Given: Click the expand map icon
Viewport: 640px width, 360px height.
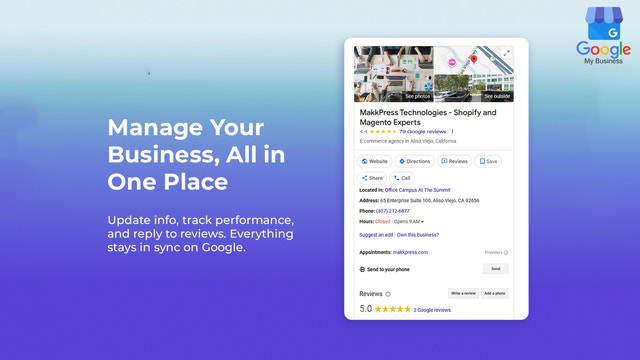Looking at the screenshot, I should click(x=506, y=53).
